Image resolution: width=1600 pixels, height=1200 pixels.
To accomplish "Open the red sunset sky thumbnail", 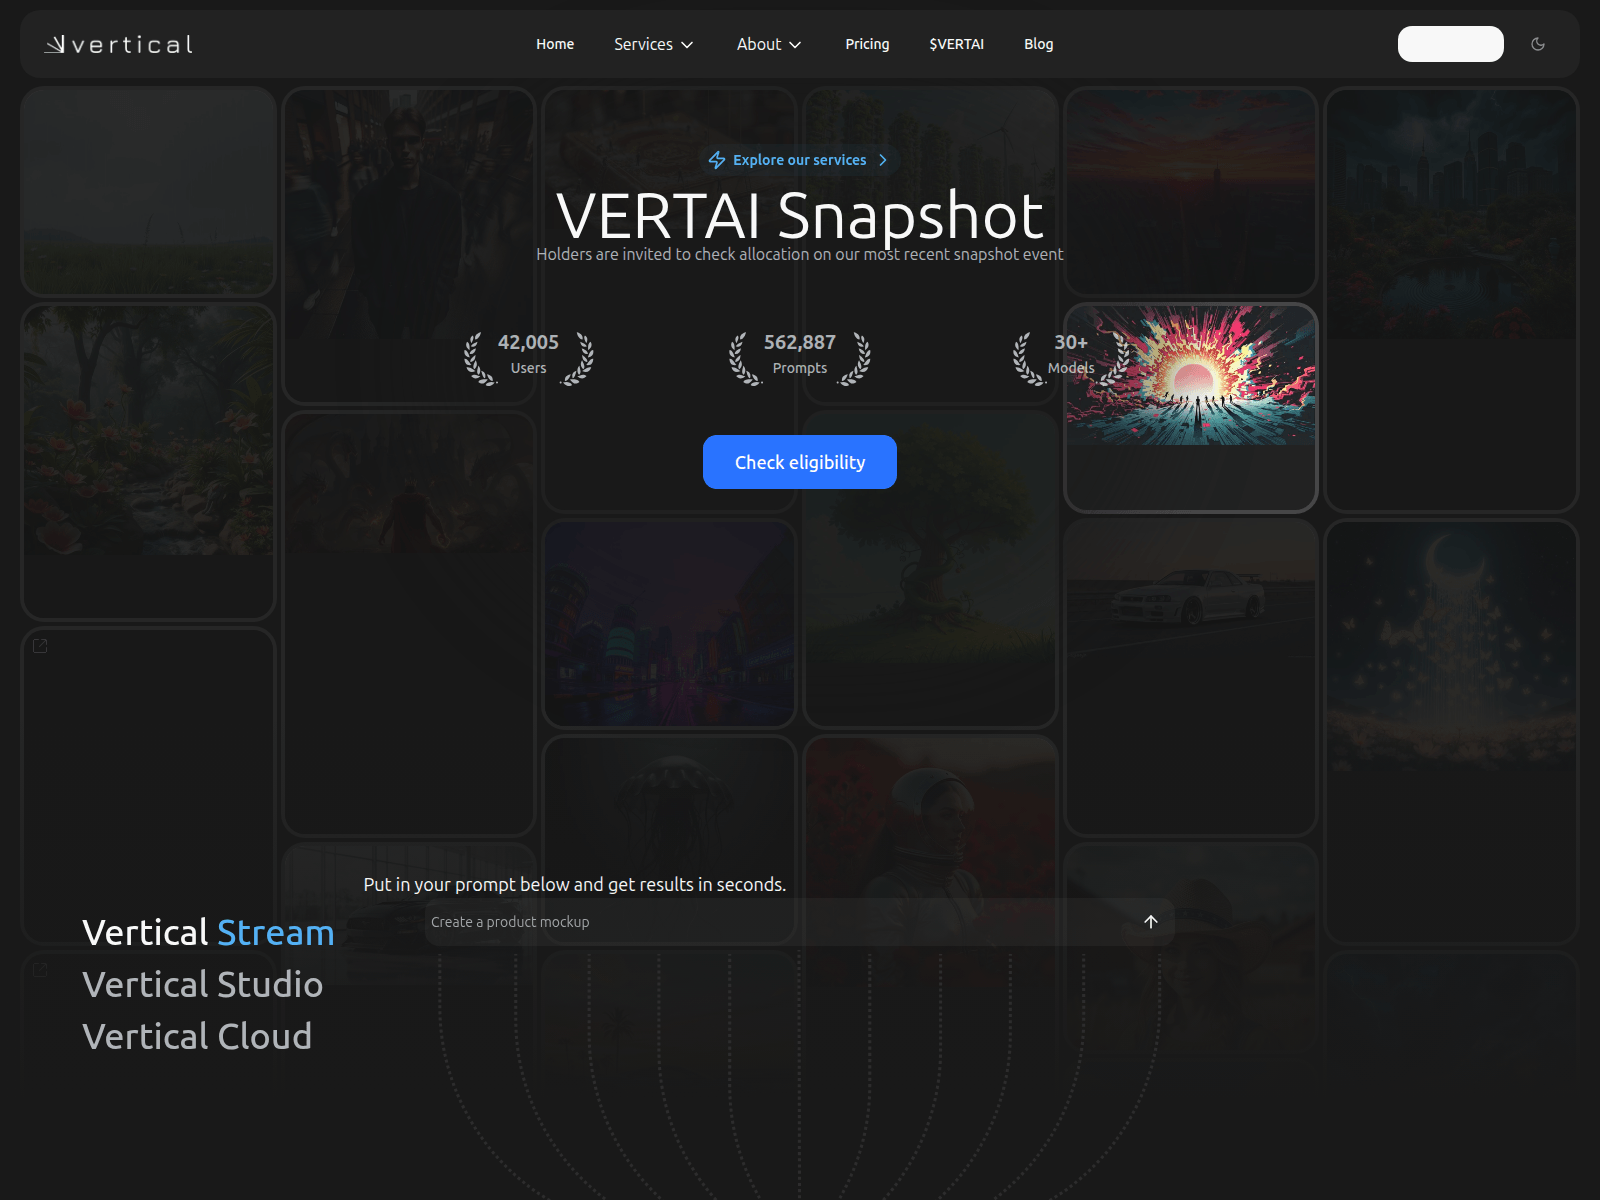I will [x=1191, y=191].
